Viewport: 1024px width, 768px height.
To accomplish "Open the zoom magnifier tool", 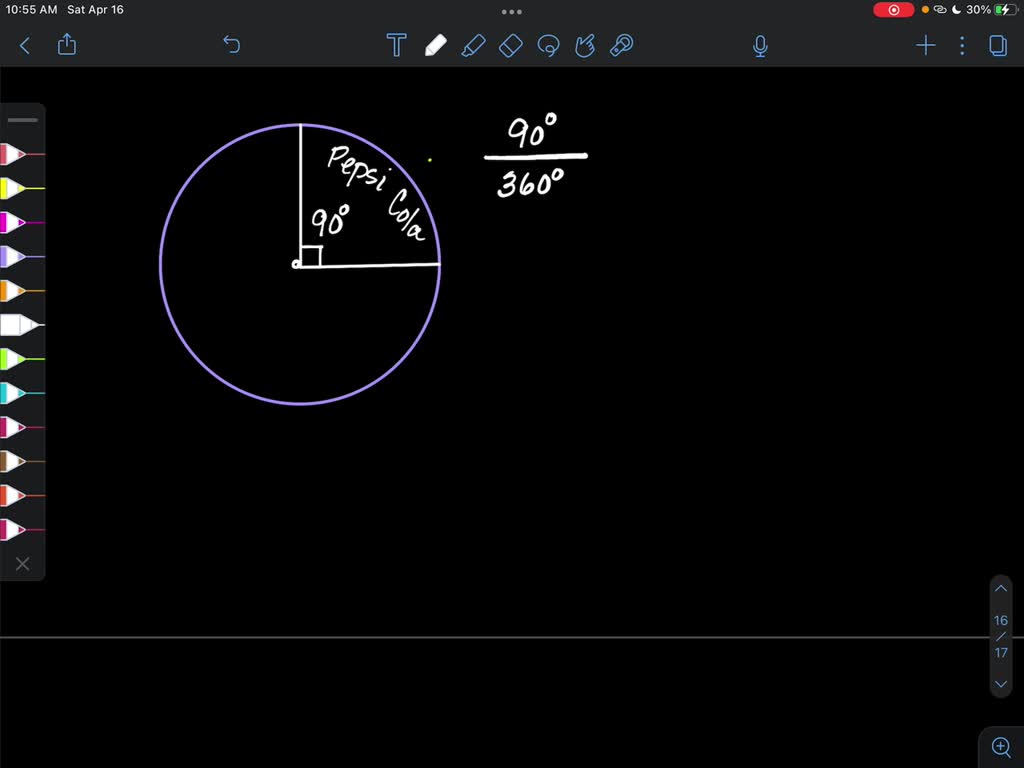I will (1001, 746).
